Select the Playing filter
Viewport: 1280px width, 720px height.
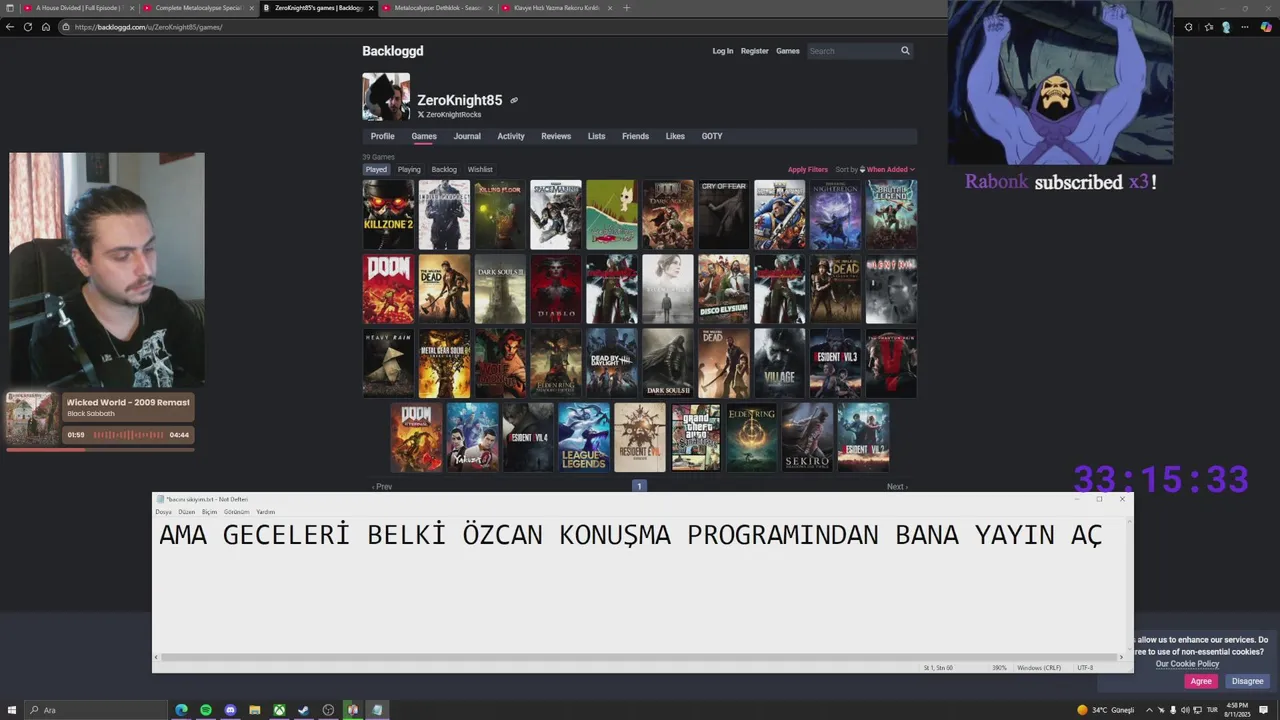point(409,169)
